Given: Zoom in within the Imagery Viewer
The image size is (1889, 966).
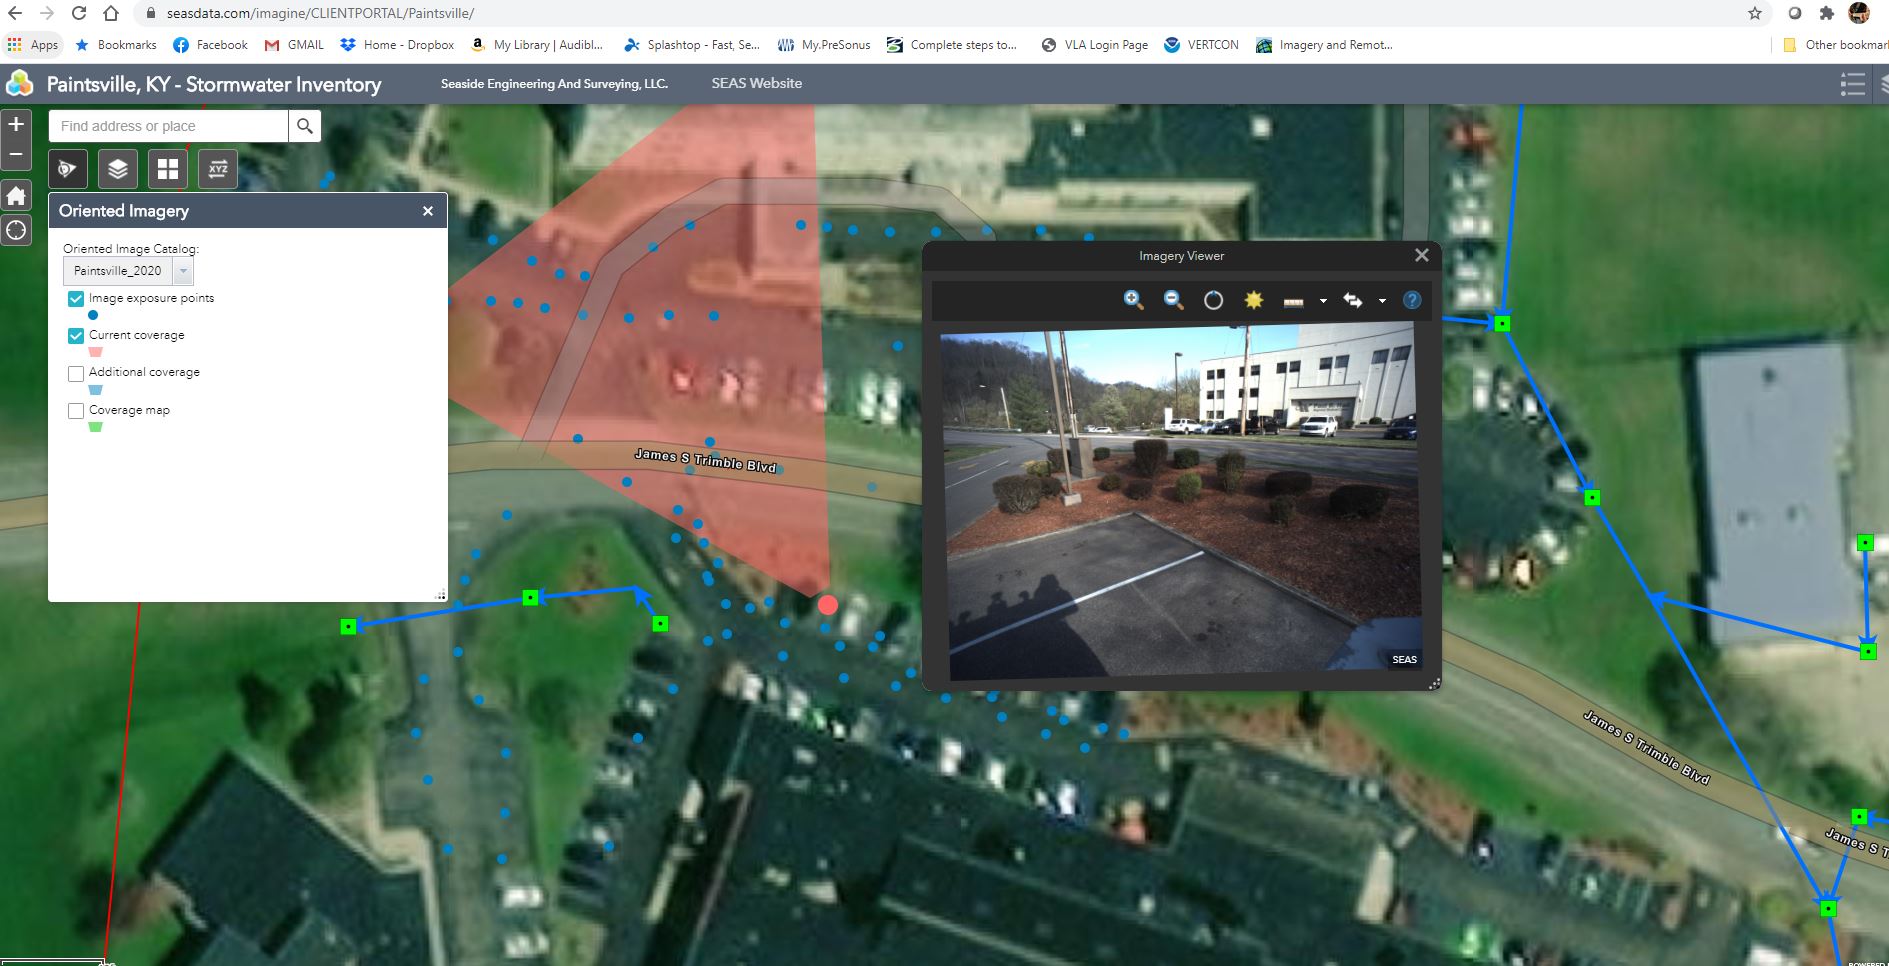Looking at the screenshot, I should [1133, 300].
